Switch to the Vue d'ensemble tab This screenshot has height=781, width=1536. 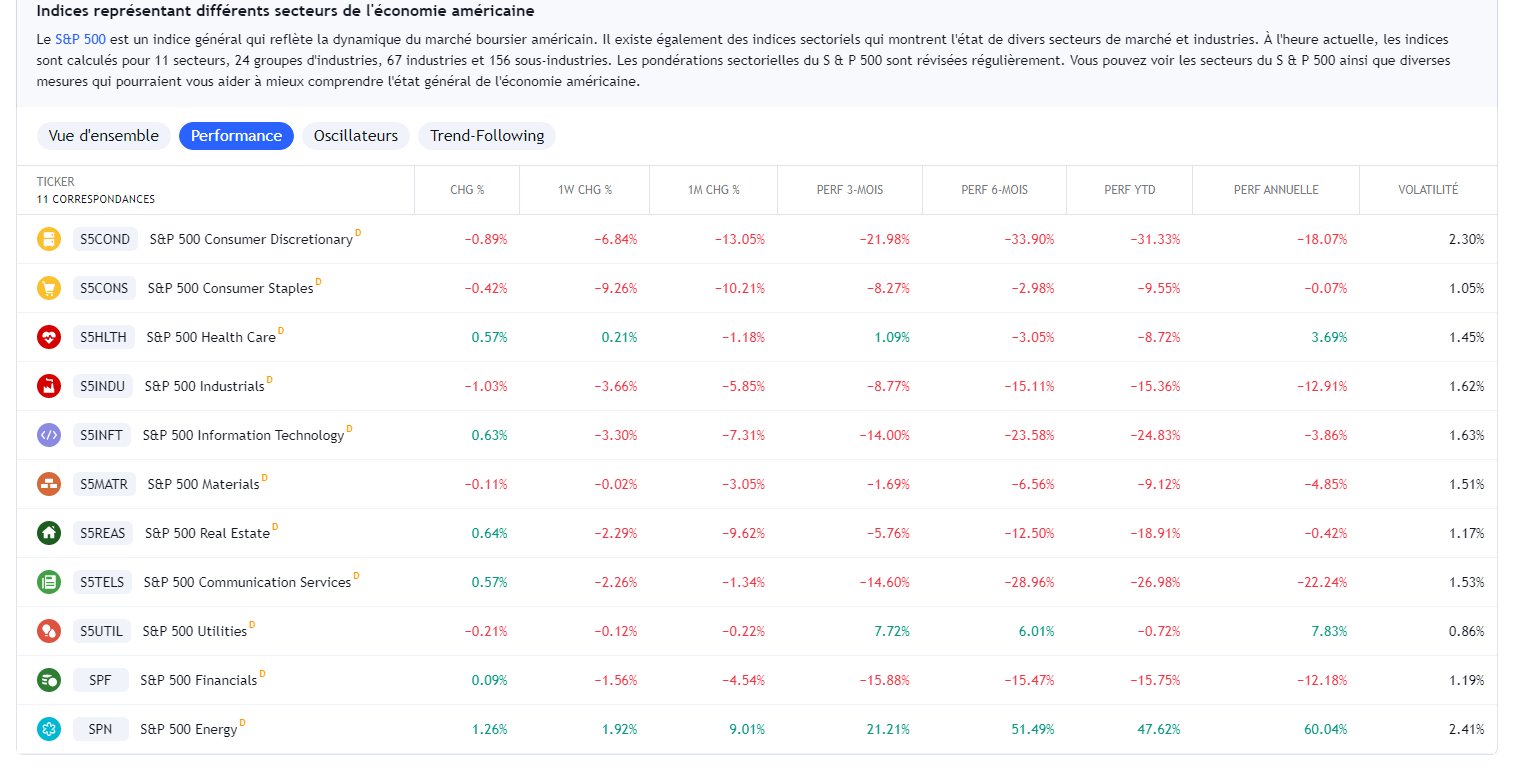point(103,136)
